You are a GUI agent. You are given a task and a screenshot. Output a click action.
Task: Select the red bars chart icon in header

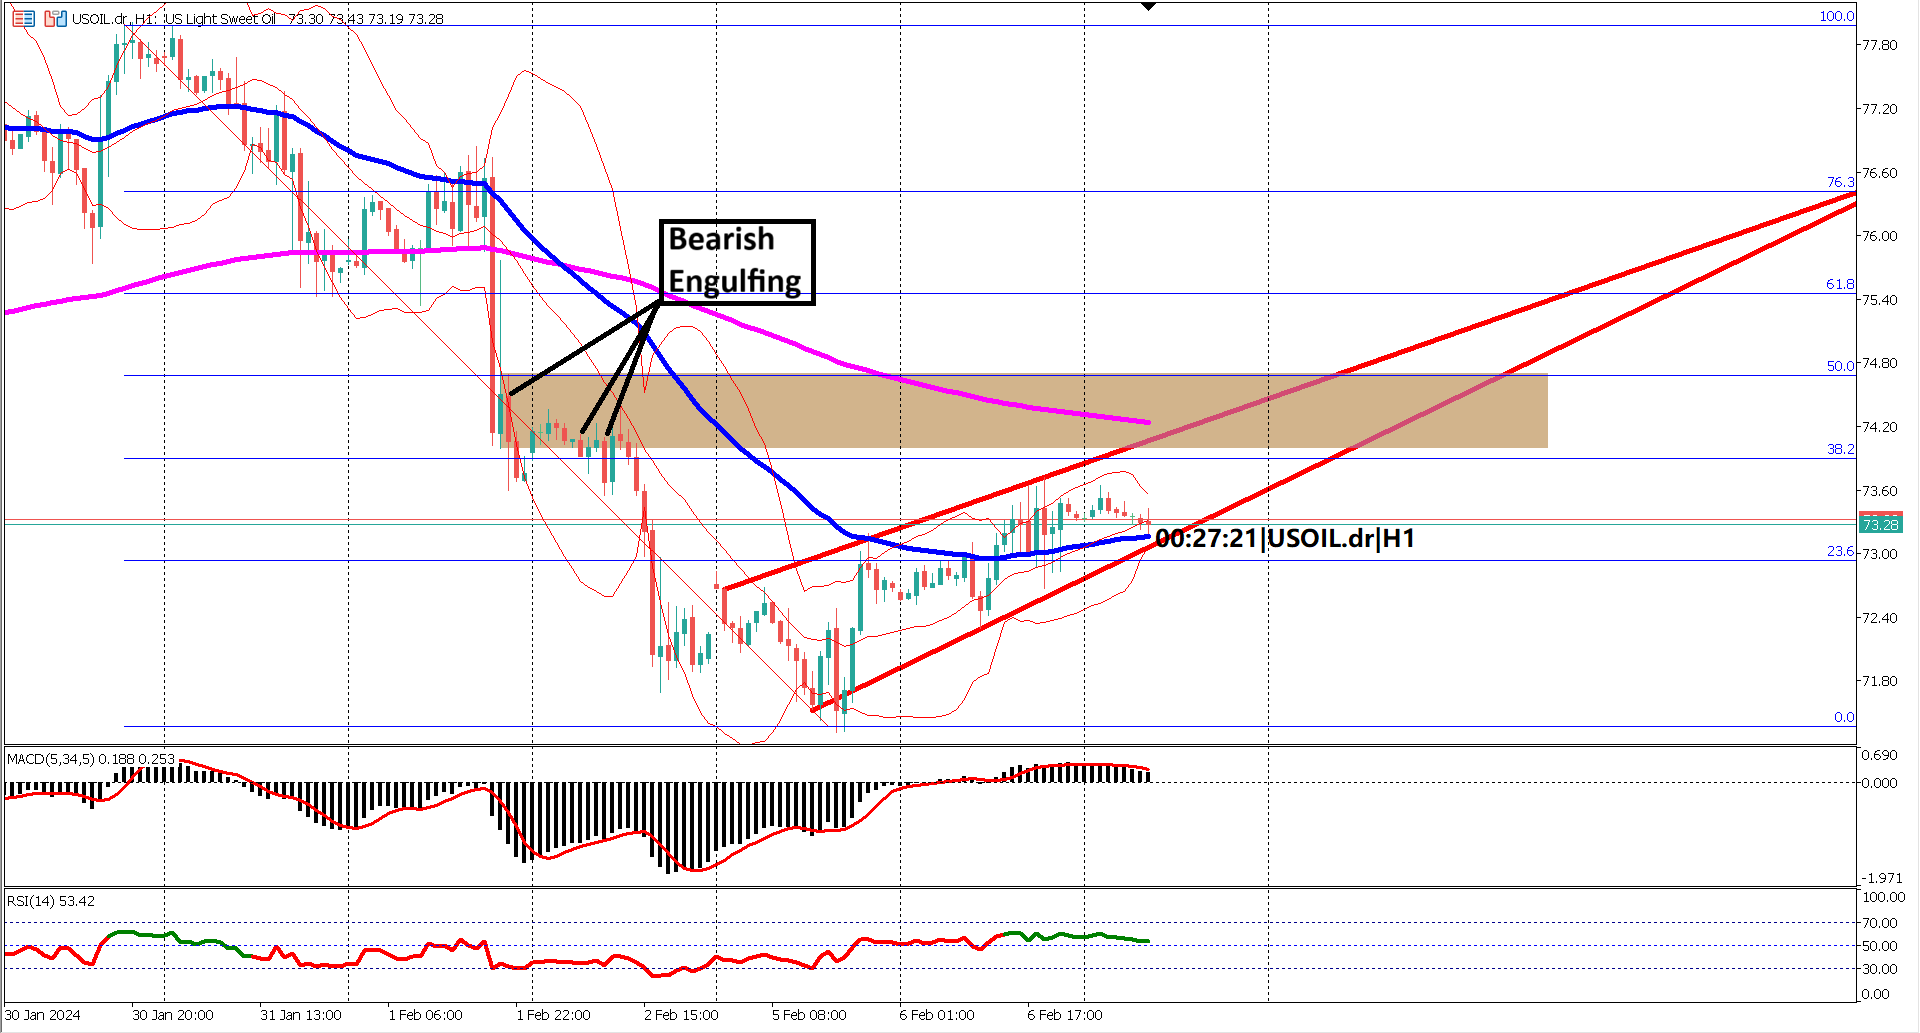[x=49, y=19]
